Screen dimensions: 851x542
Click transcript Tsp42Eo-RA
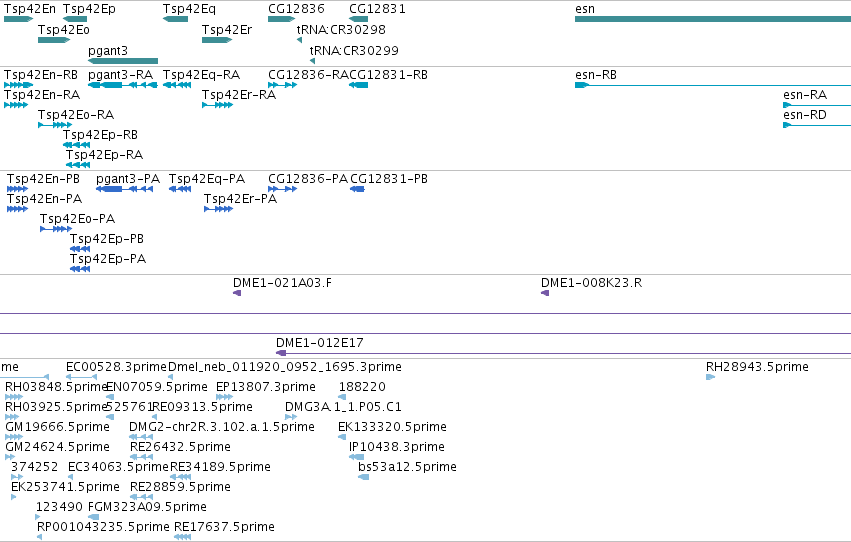76,115
